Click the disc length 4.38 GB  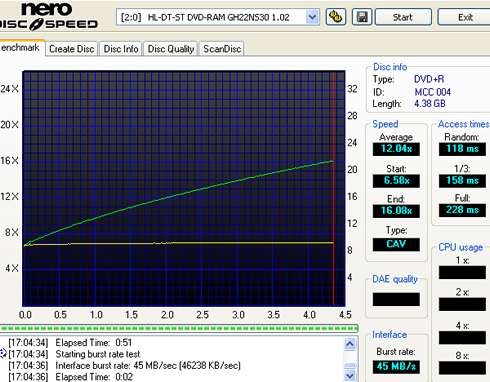tap(430, 104)
